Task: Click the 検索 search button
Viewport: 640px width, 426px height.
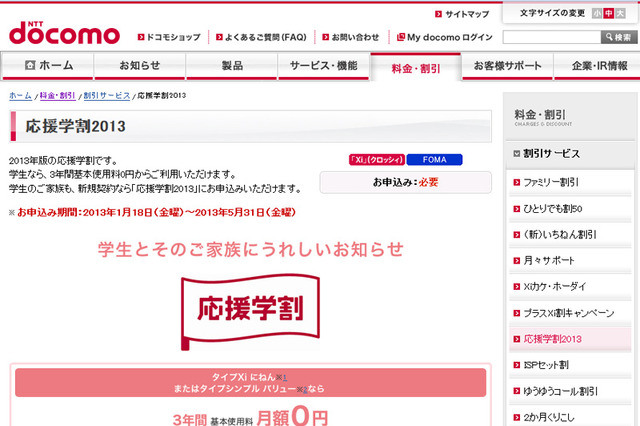Action: point(619,37)
